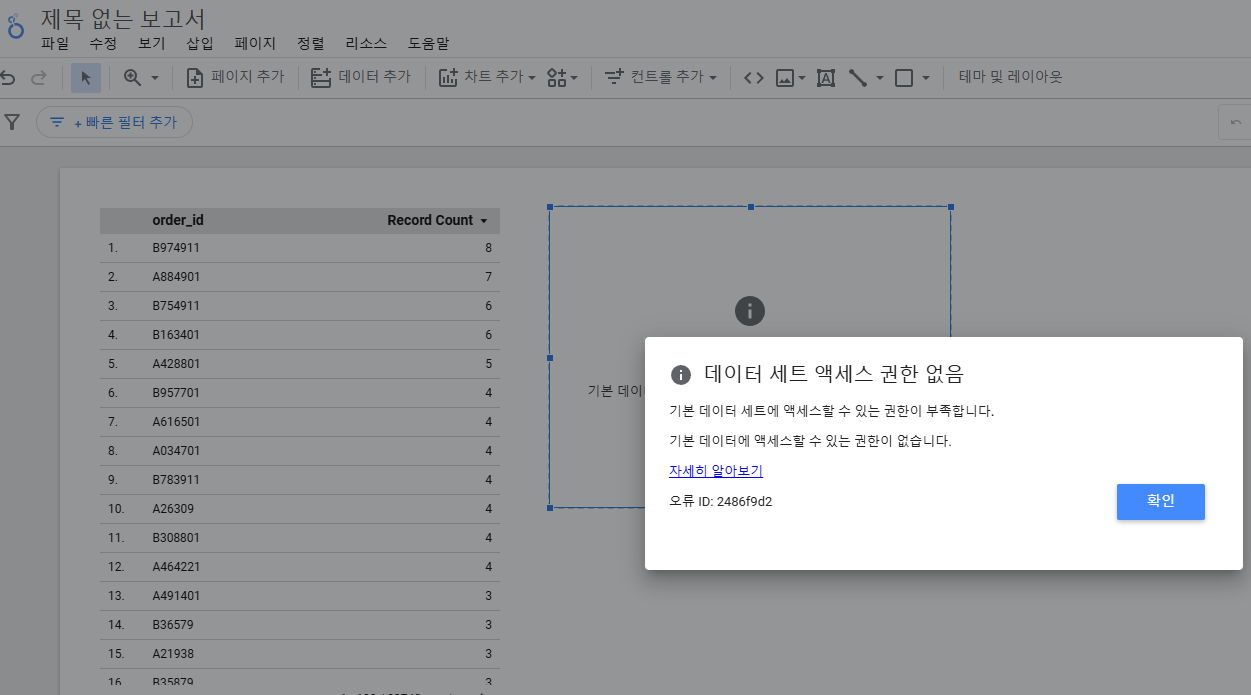Select table row with A034701
1251x695 pixels.
[300, 451]
